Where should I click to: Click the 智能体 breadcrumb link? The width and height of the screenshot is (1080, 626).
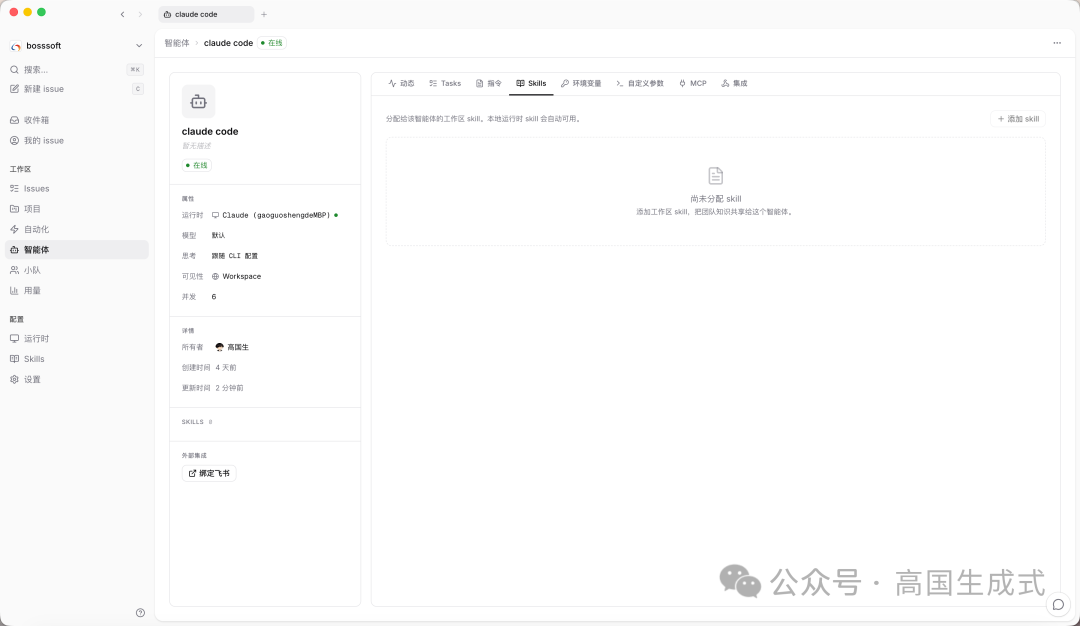coord(176,43)
